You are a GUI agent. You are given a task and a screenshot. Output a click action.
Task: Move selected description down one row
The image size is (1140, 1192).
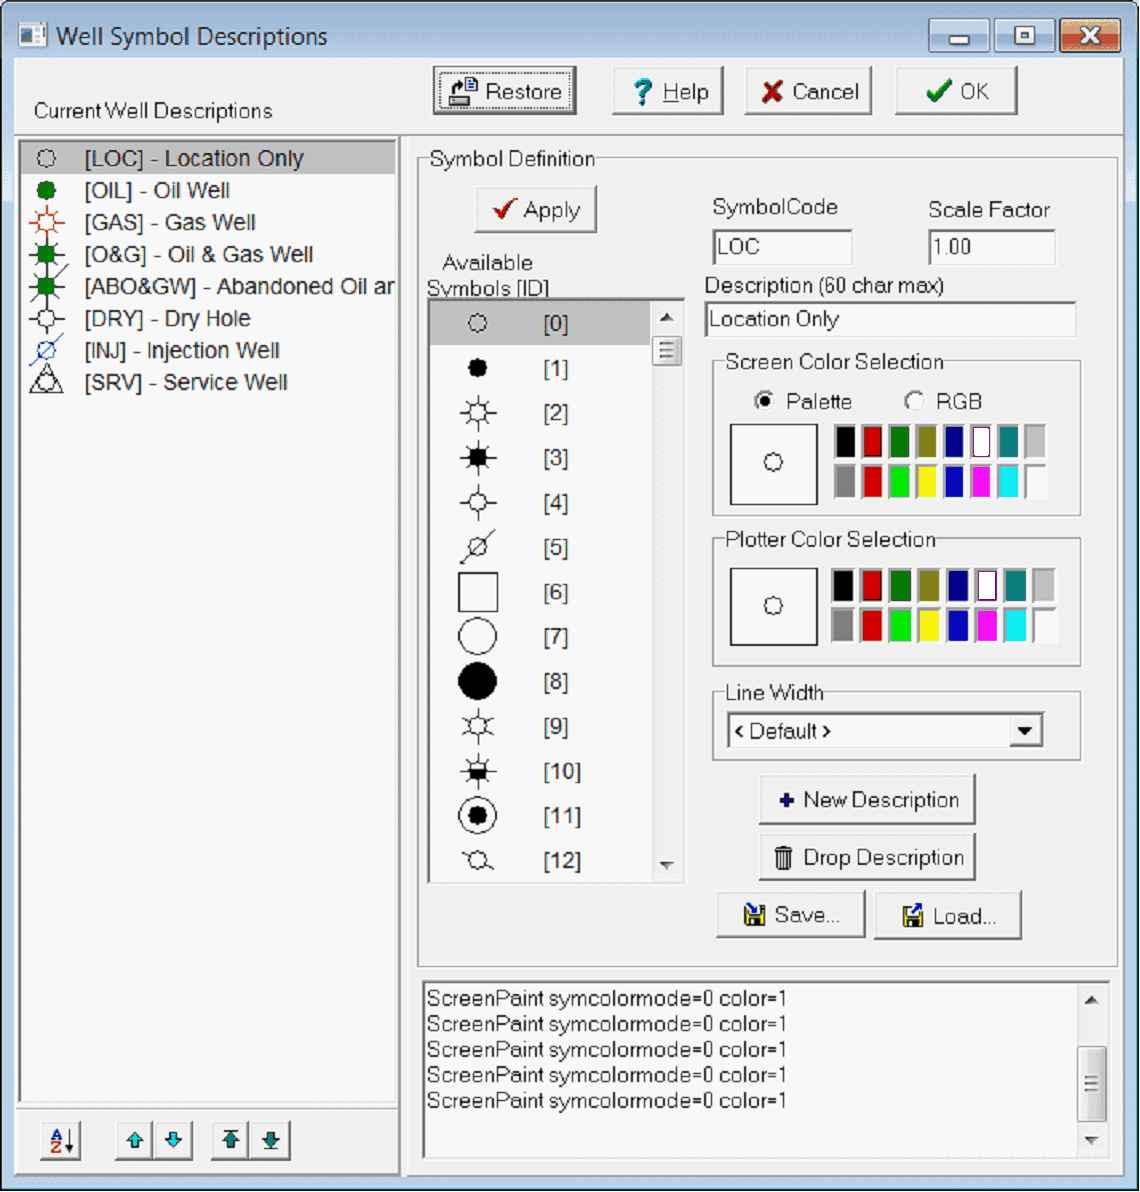click(x=173, y=1140)
